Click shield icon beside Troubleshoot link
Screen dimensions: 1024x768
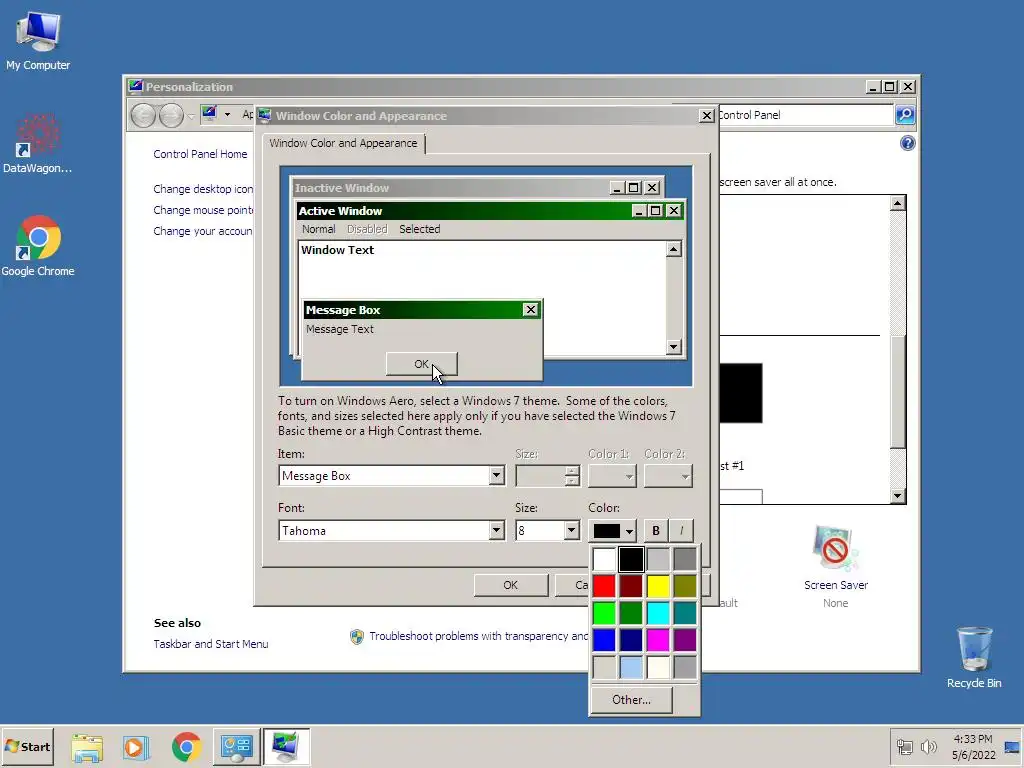[x=357, y=637]
